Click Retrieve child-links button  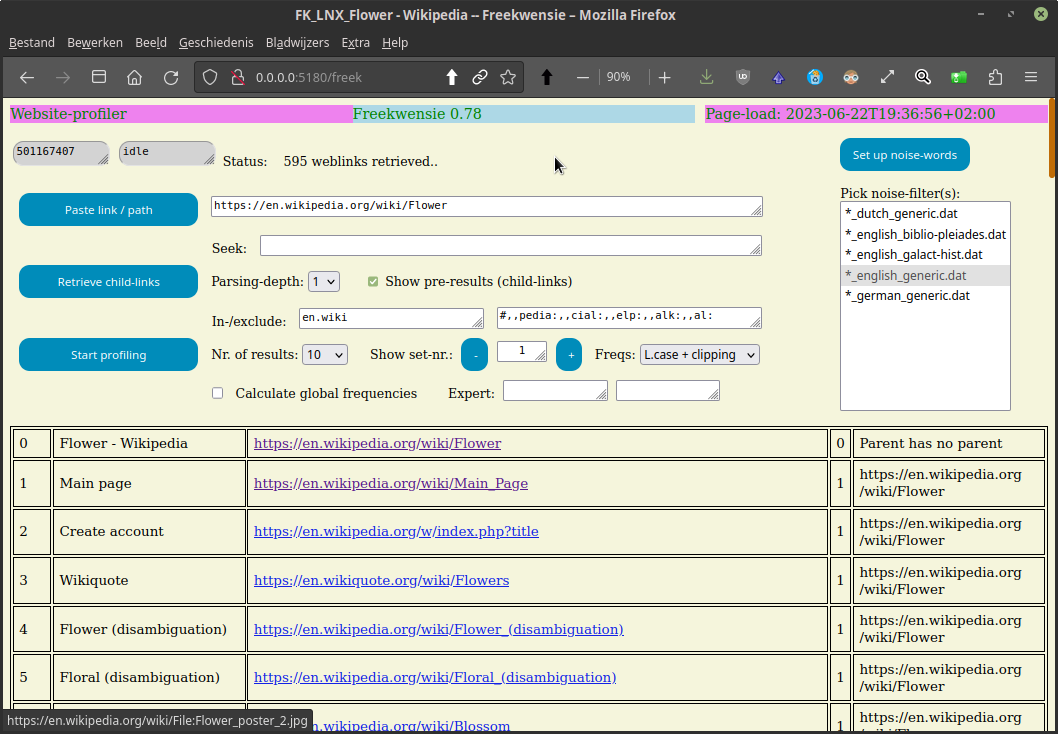[x=109, y=282]
